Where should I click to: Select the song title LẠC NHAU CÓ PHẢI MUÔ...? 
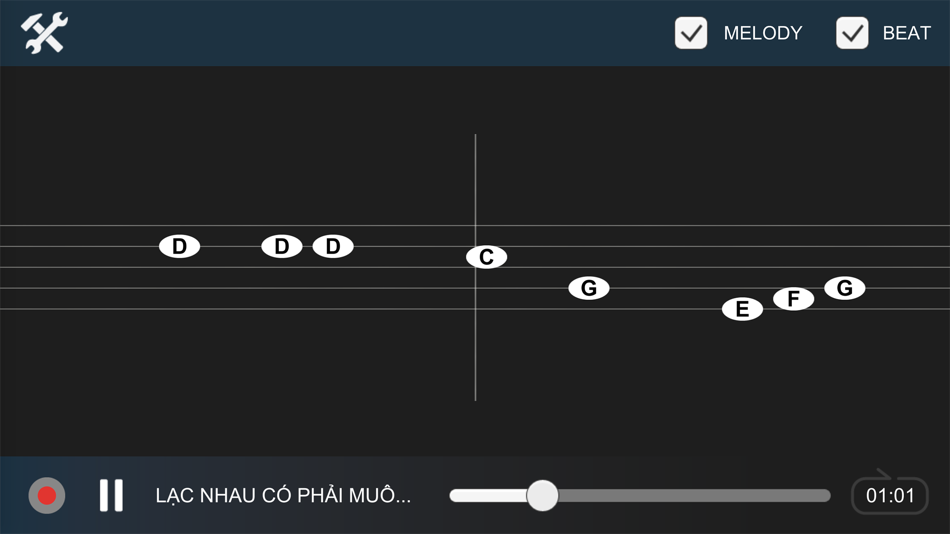(283, 495)
